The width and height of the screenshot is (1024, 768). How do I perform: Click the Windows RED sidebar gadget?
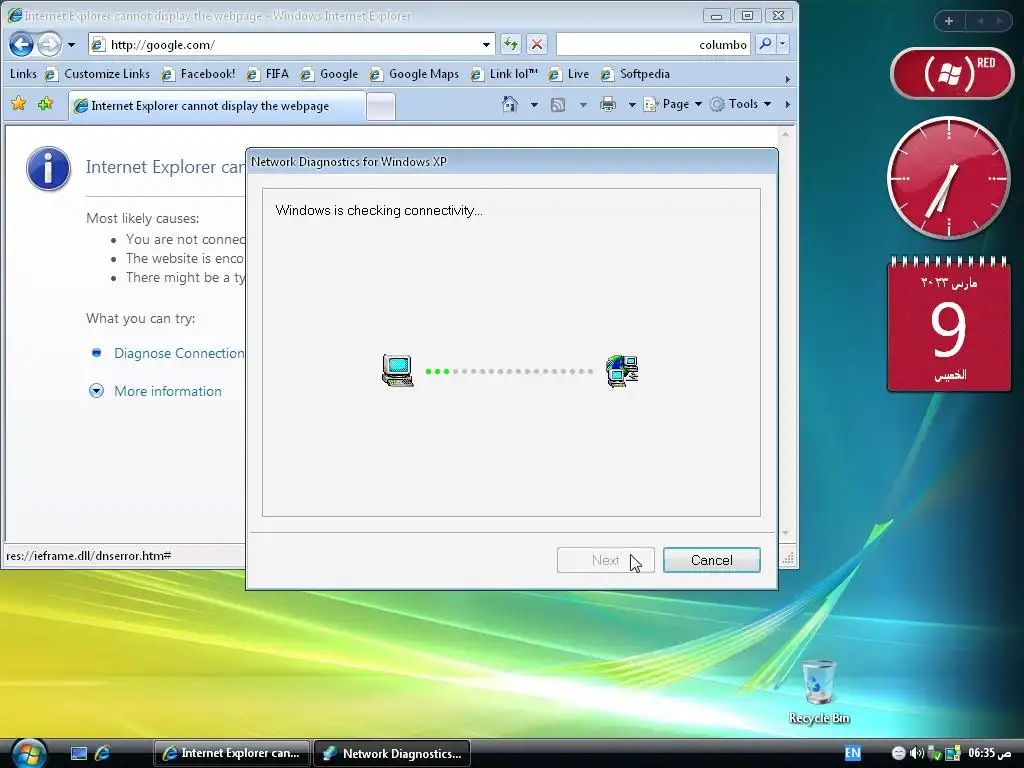(x=952, y=73)
